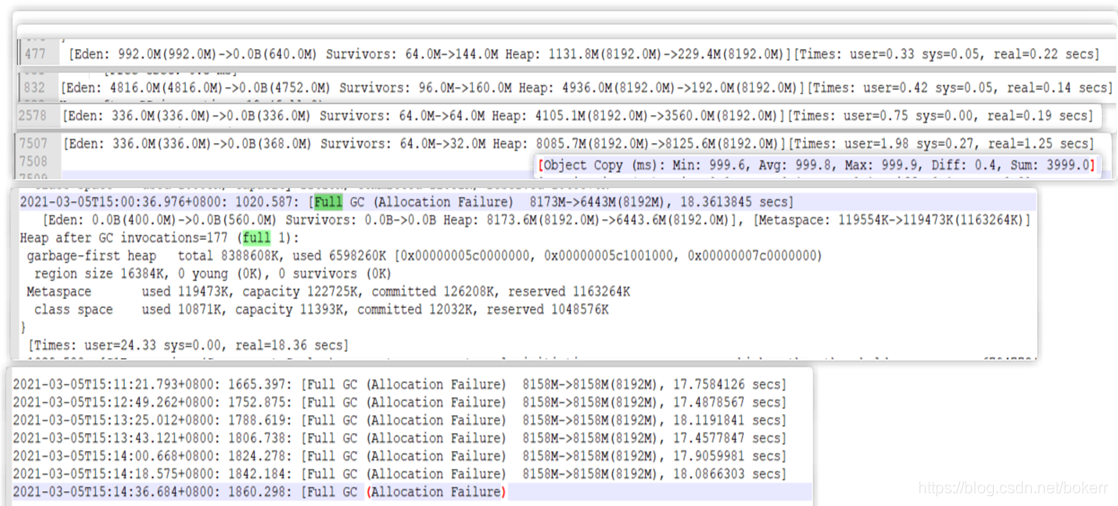
Task: Click the Full GC line at 15:13:25.012
Action: pyautogui.click(x=399, y=420)
